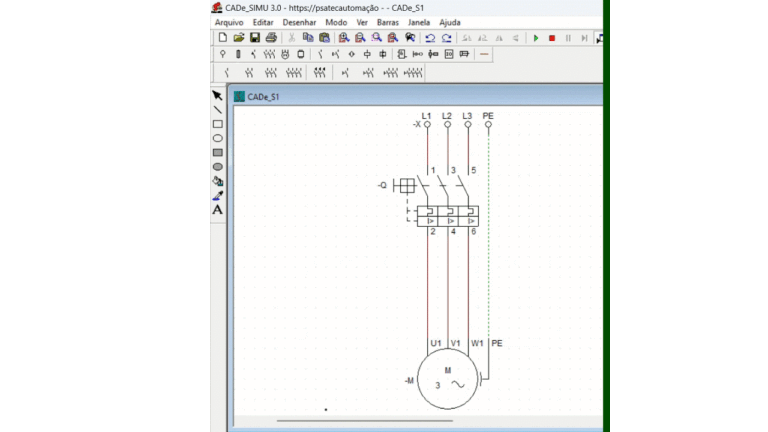Click the W1 motor terminal label
Screen dimensions: 768x432
(477, 343)
